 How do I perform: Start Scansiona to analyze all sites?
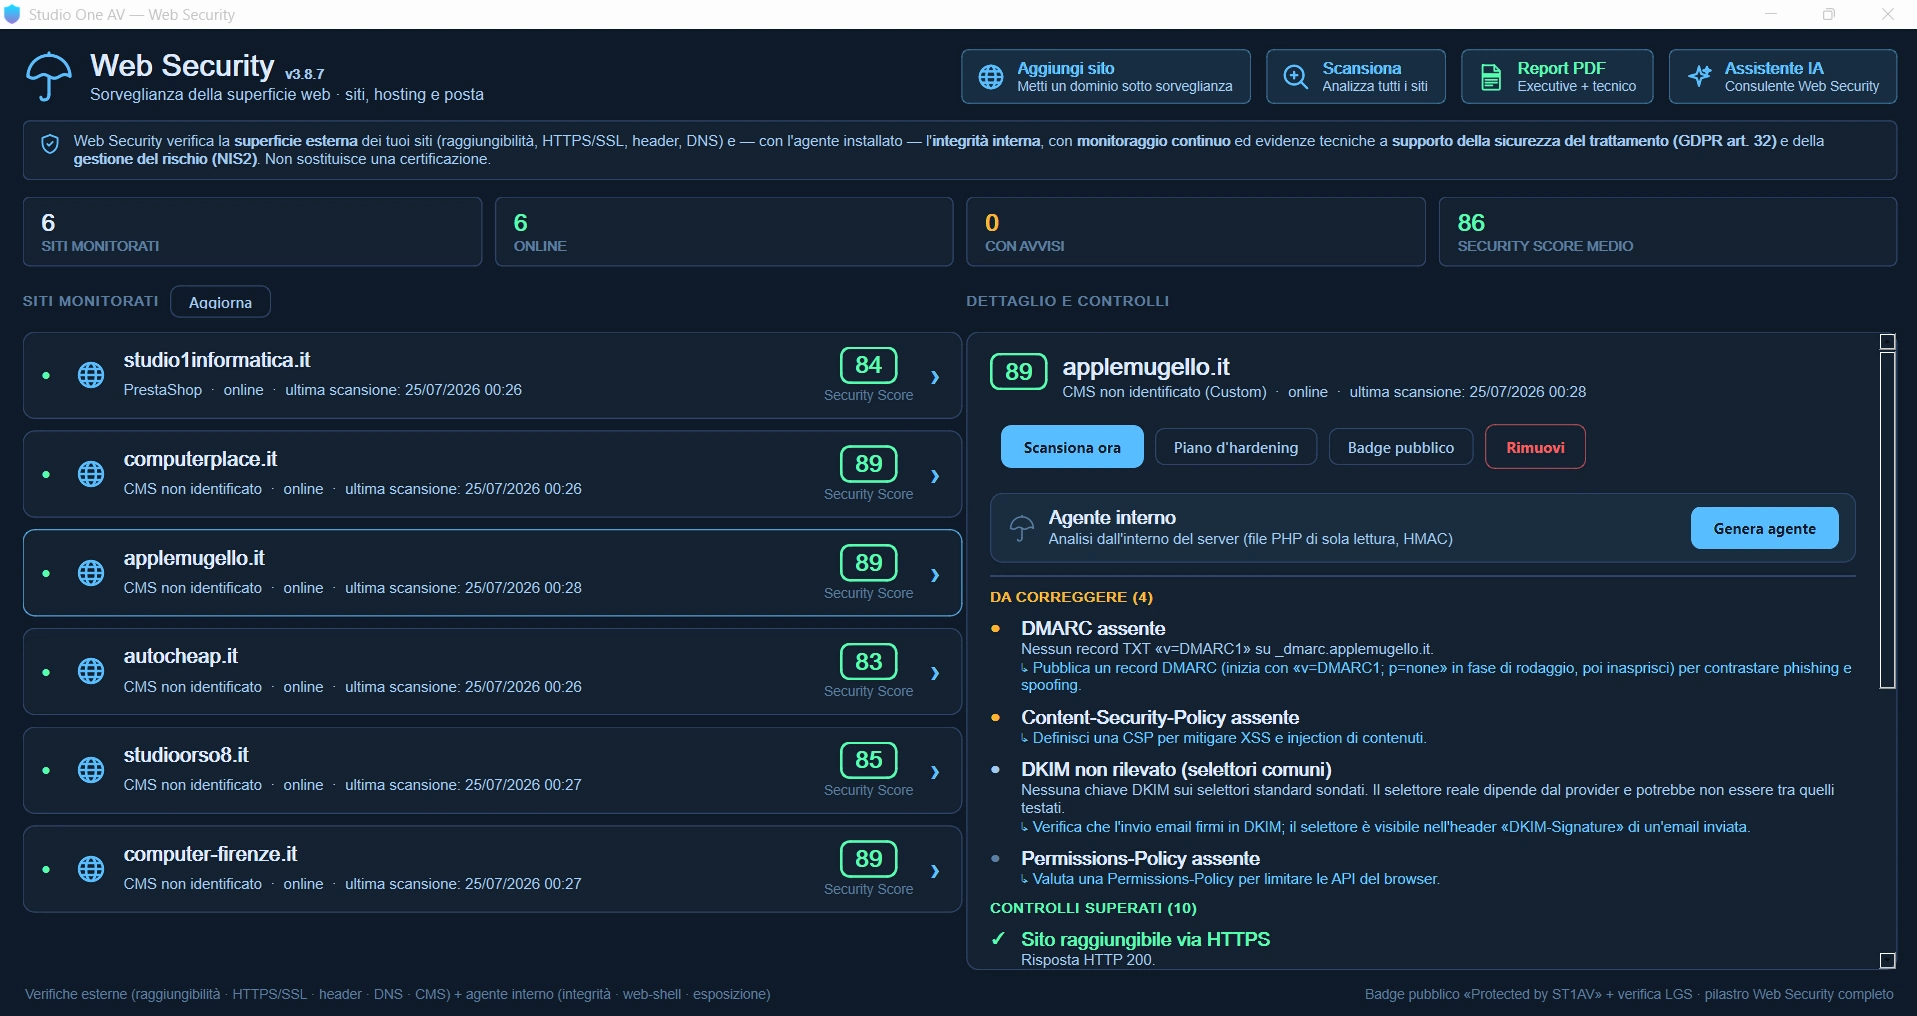point(1355,77)
